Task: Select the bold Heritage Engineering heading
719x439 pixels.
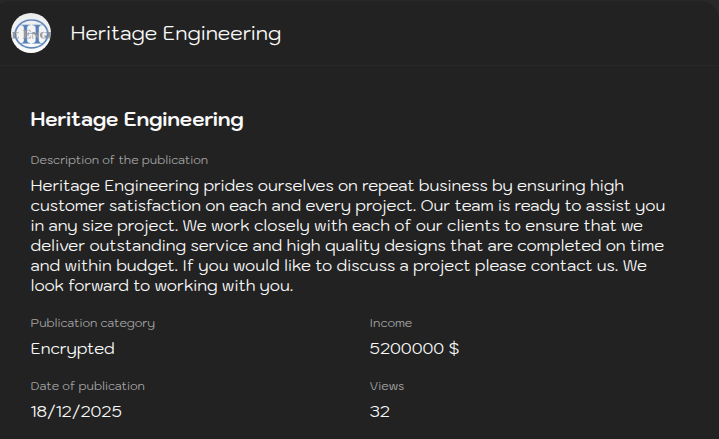Action: point(137,120)
